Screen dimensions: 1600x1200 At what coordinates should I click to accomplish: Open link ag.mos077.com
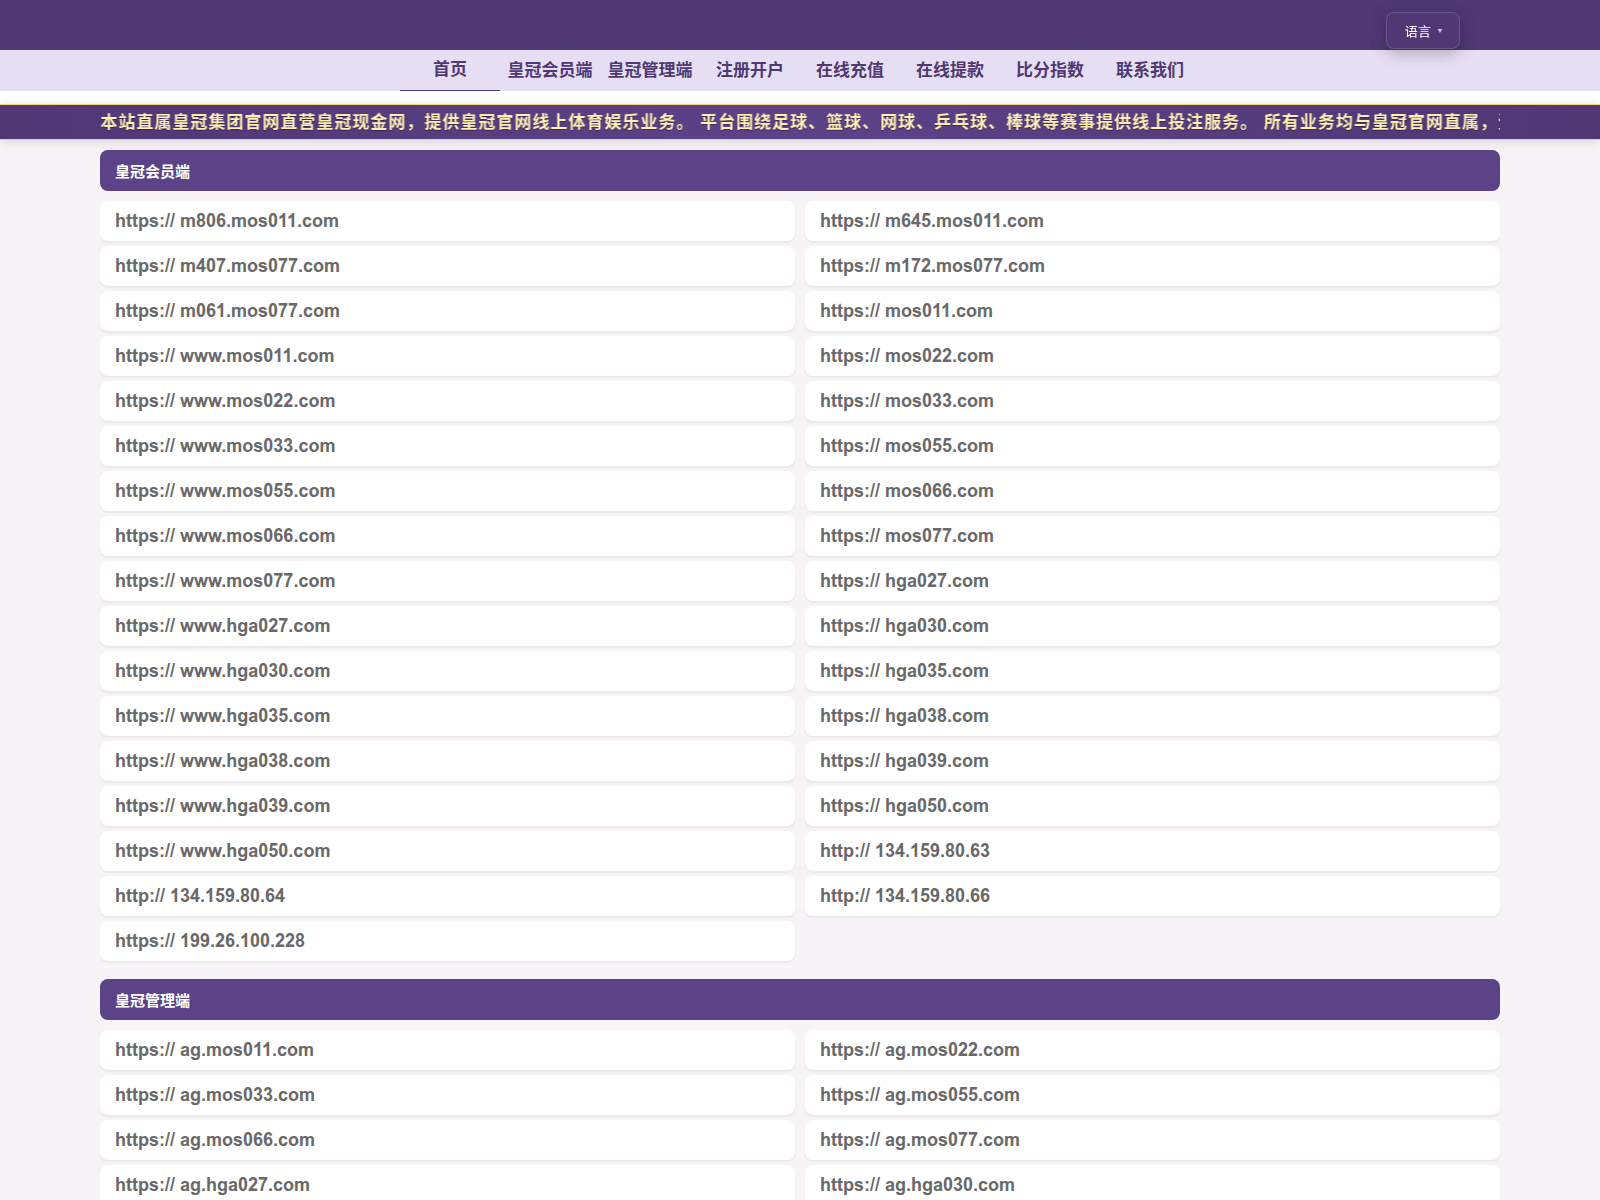pyautogui.click(x=1152, y=1140)
